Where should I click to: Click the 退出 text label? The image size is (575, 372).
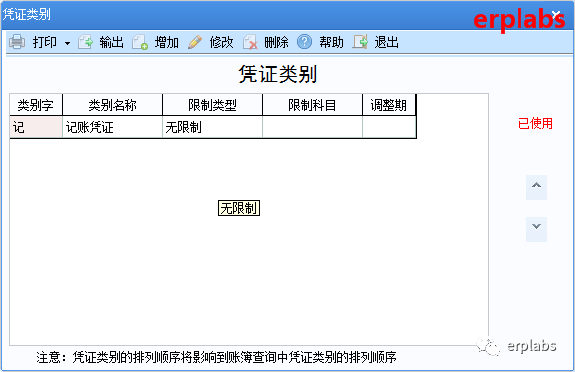387,42
